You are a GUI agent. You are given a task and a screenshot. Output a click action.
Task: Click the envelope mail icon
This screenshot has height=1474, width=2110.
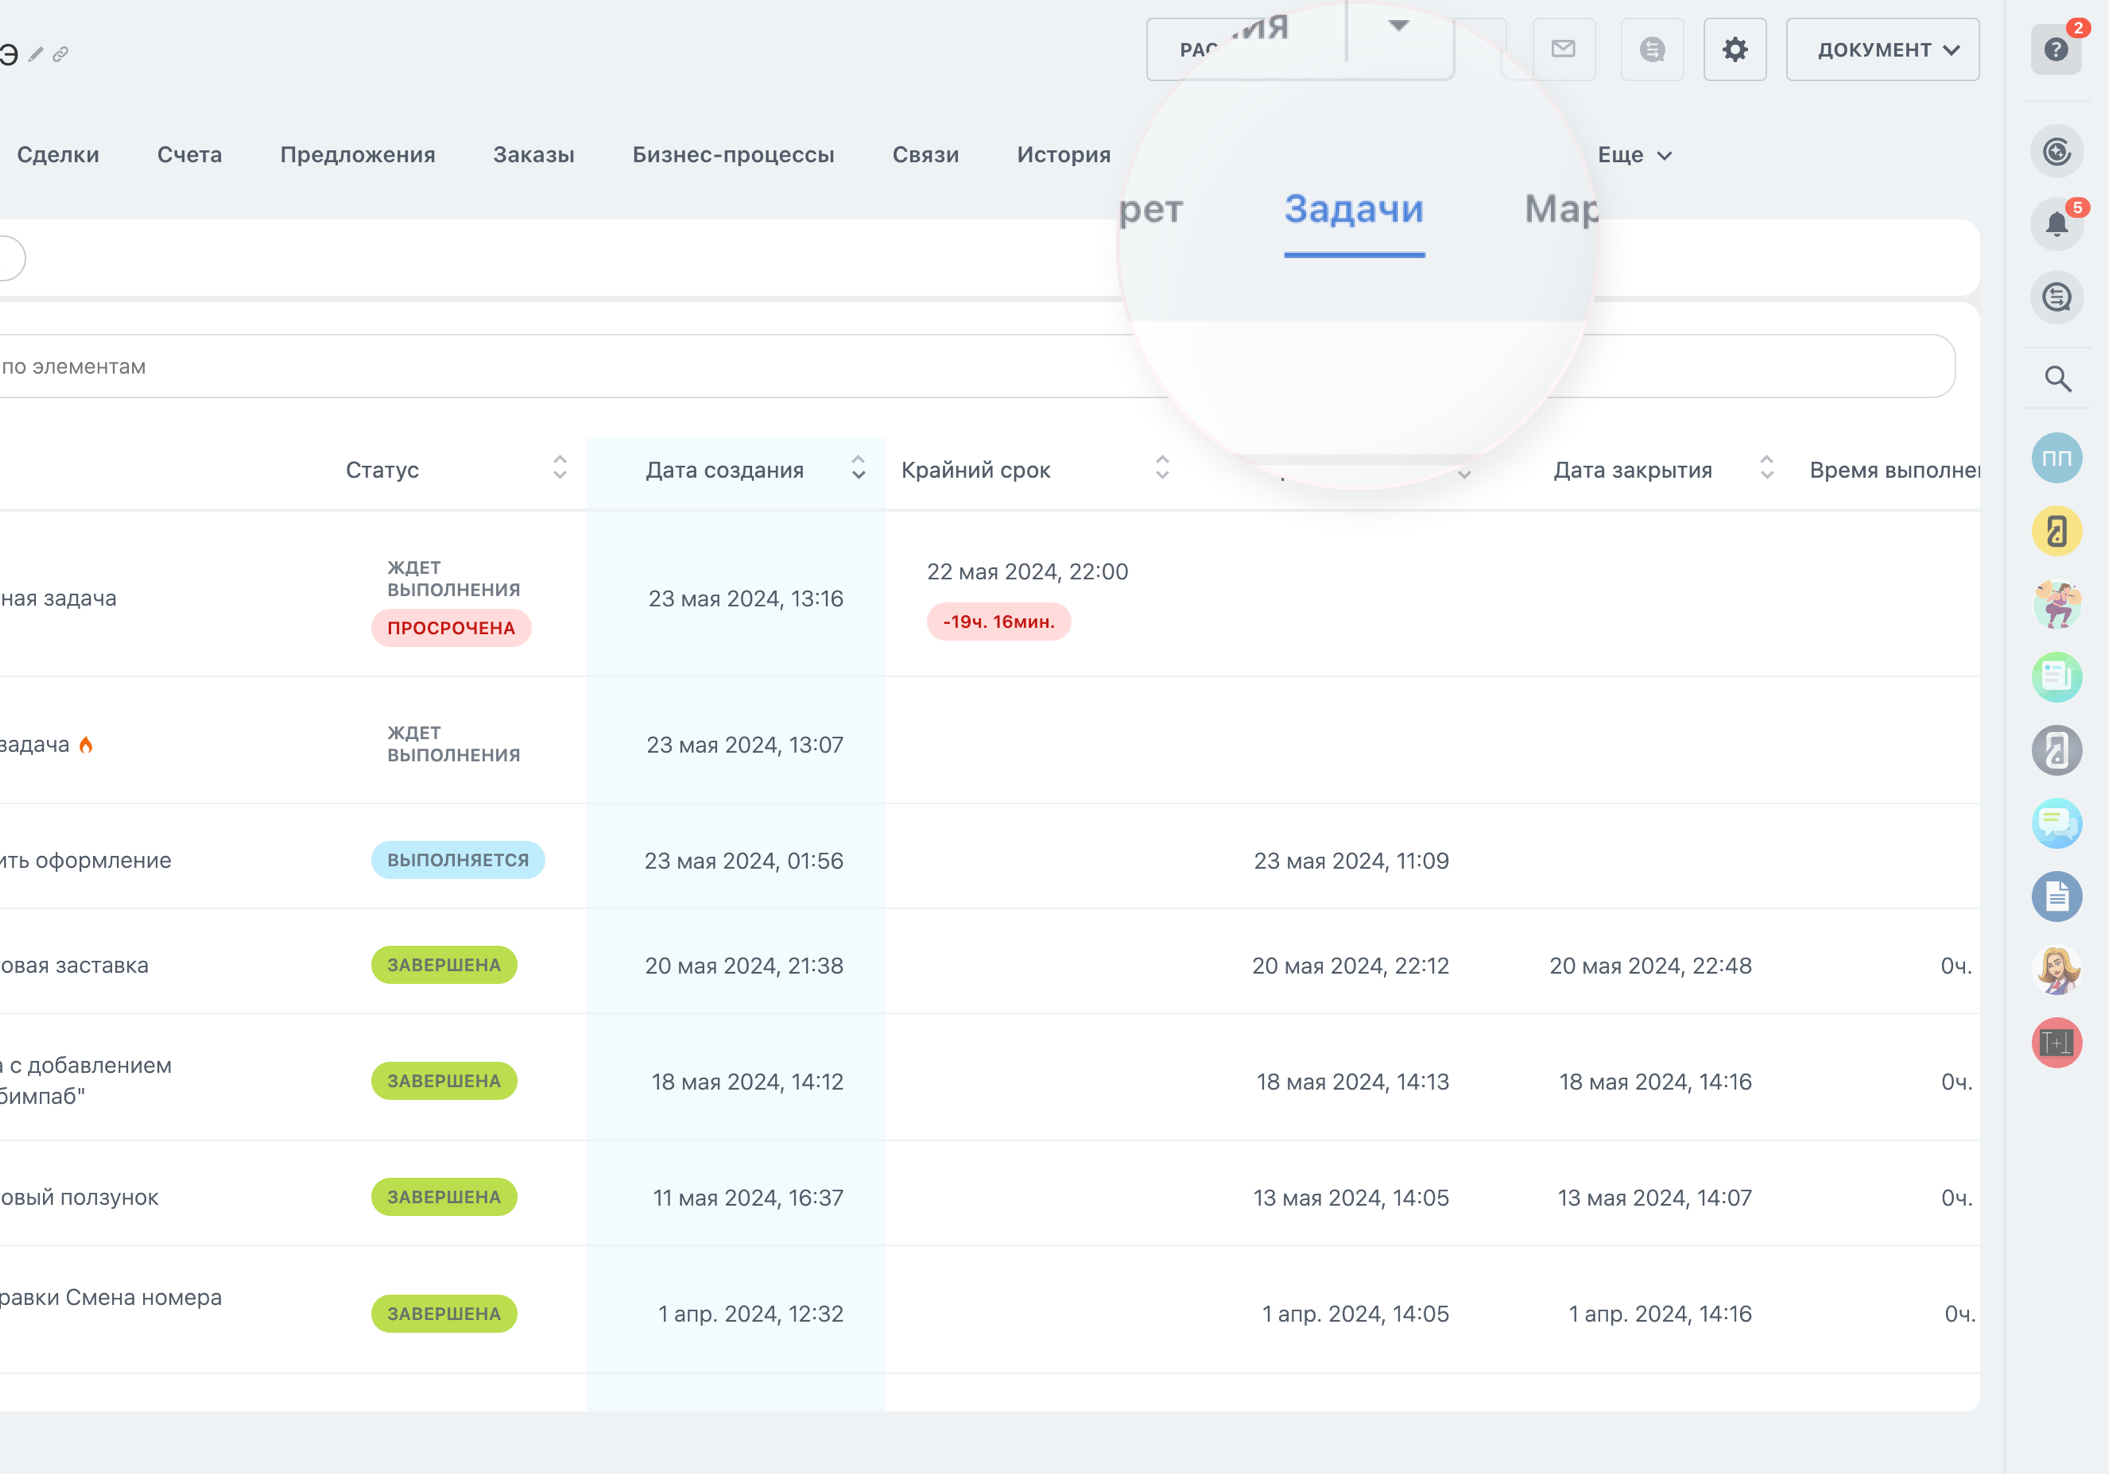coord(1563,49)
